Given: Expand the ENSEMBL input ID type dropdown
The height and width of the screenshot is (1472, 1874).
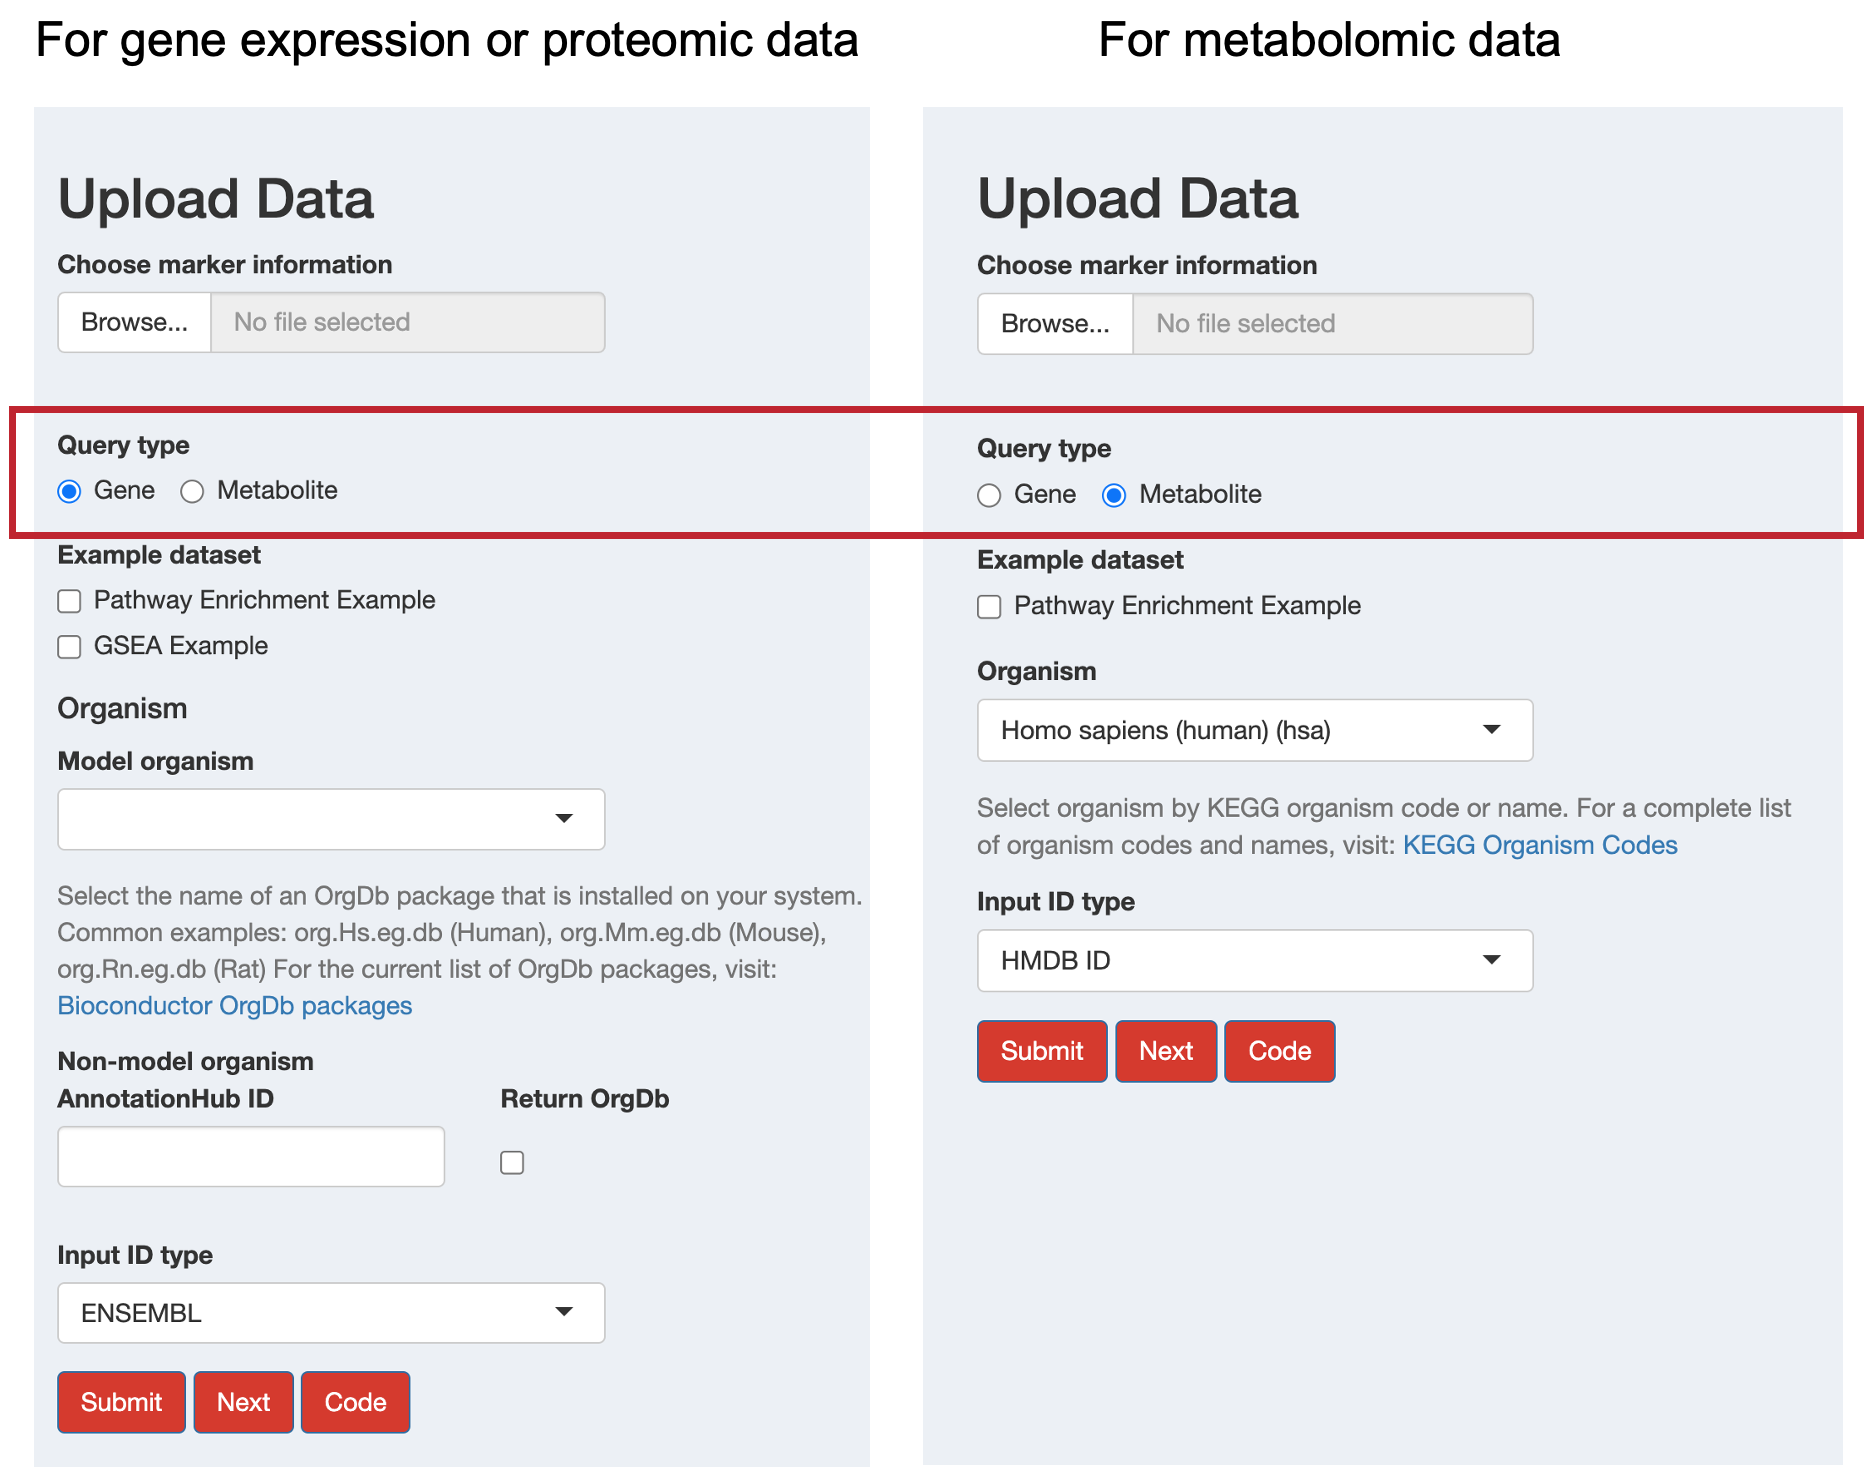Looking at the screenshot, I should tap(331, 1313).
